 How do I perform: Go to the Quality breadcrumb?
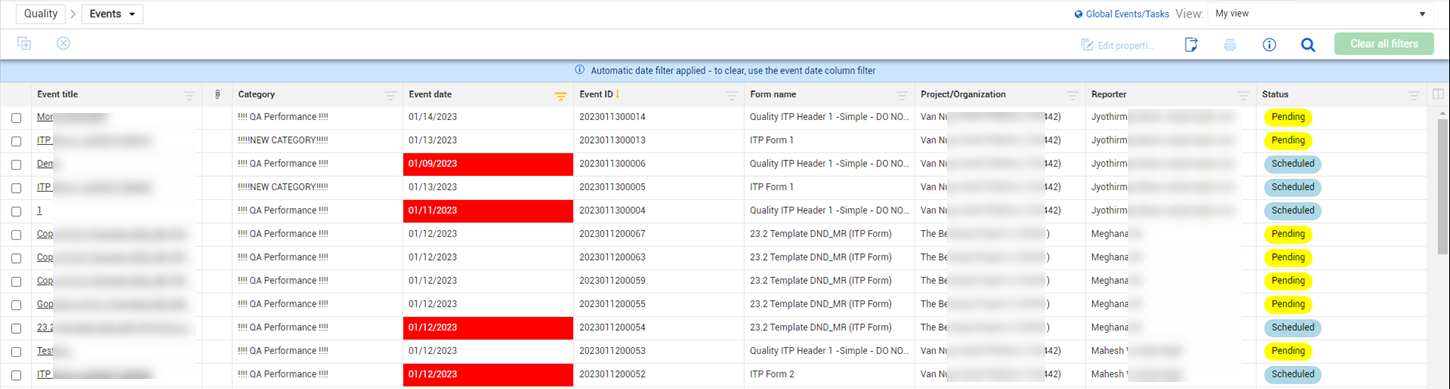pos(41,14)
